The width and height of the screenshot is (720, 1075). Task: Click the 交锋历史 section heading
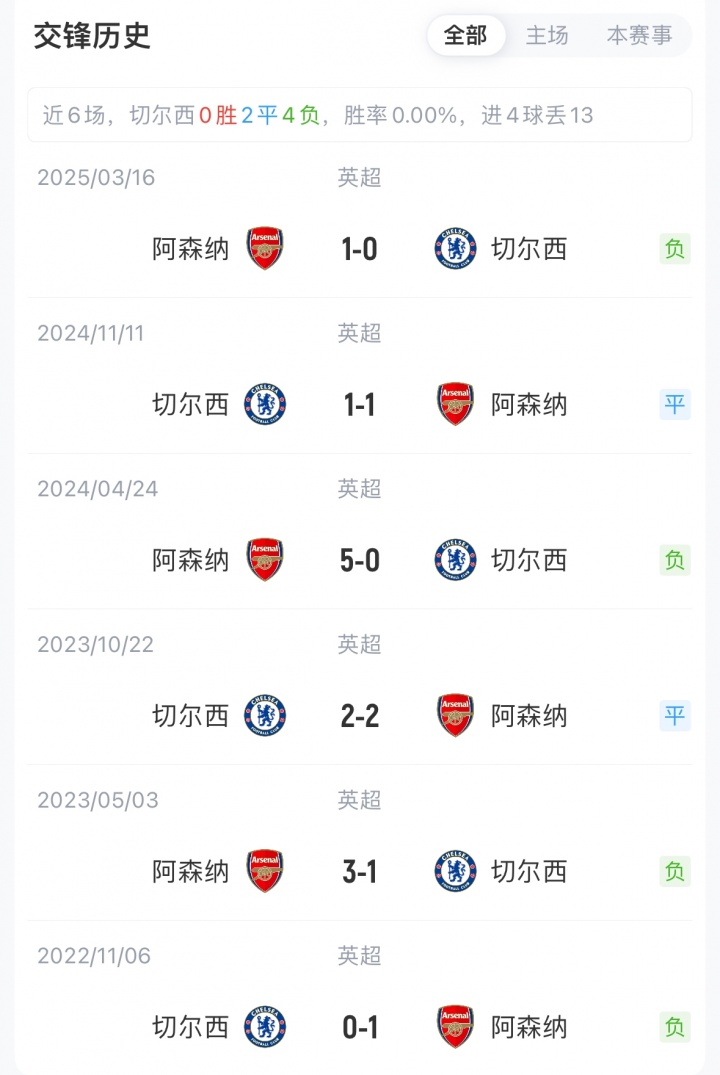tap(92, 36)
